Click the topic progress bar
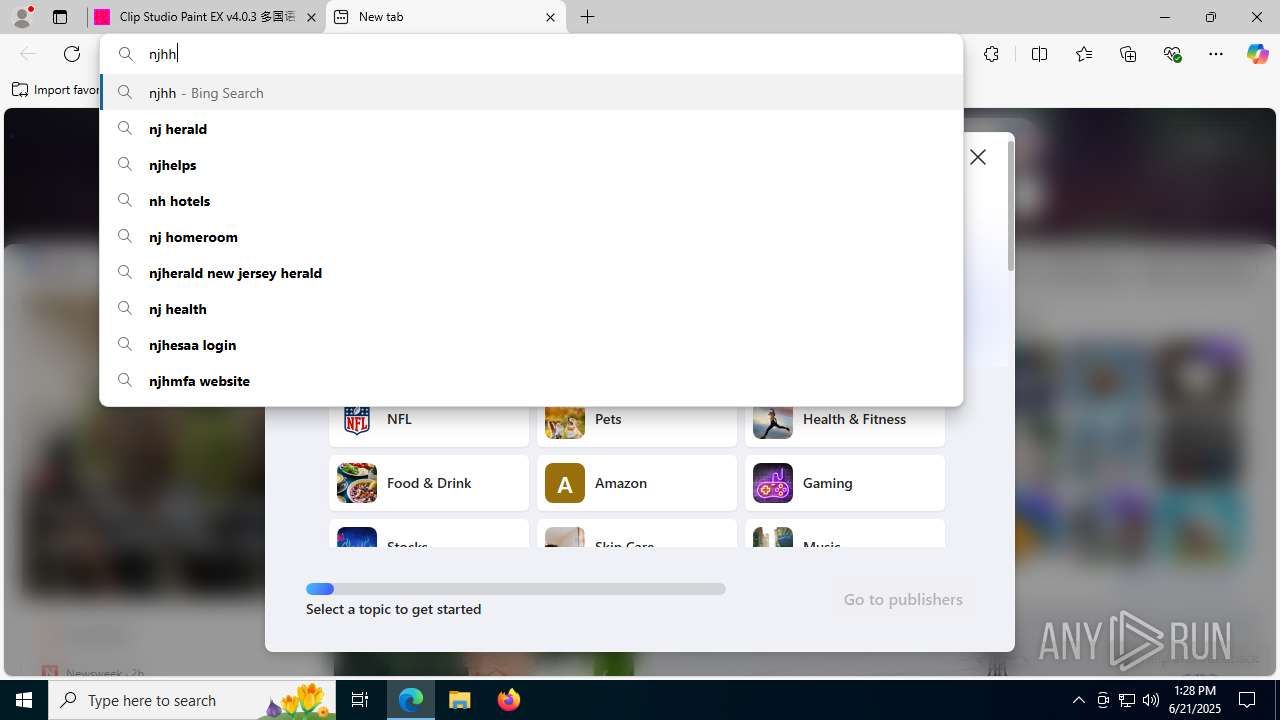 516,589
